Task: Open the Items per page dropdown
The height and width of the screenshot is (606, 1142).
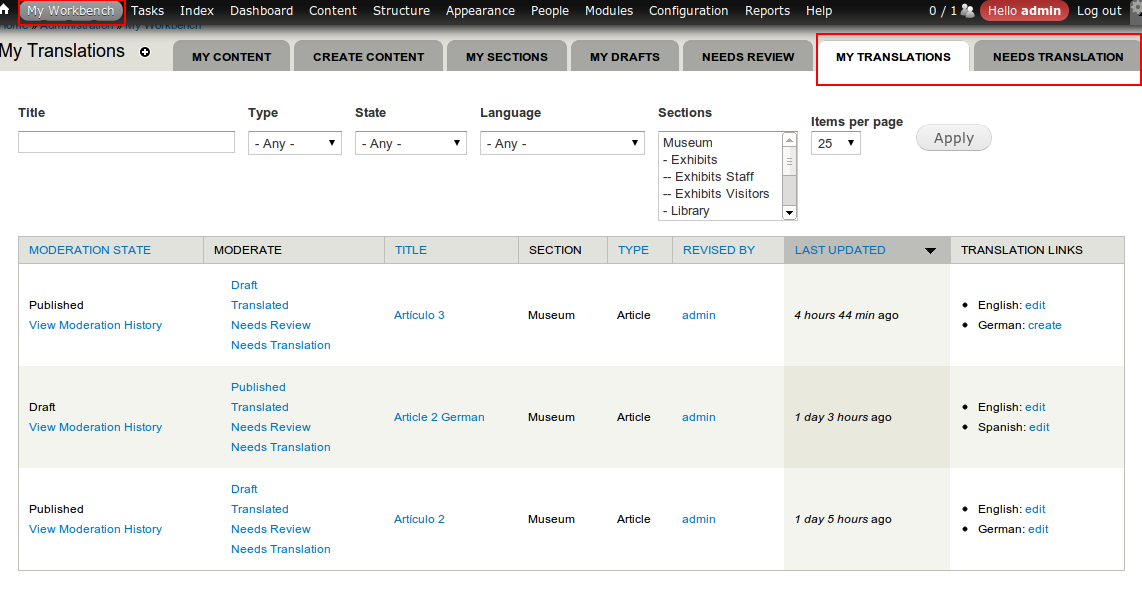Action: 835,143
